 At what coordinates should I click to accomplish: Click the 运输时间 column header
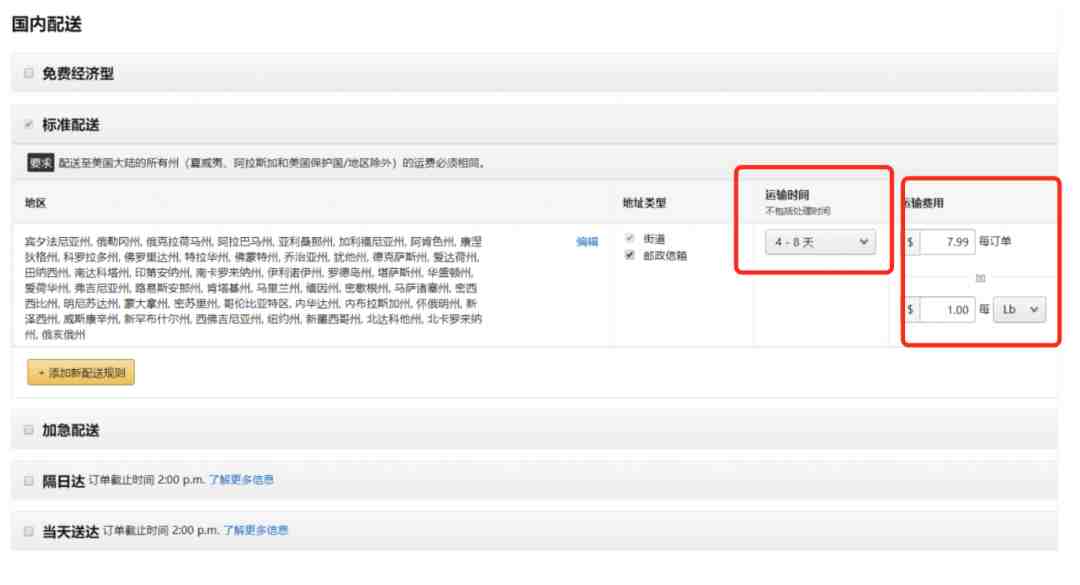pyautogui.click(x=787, y=195)
